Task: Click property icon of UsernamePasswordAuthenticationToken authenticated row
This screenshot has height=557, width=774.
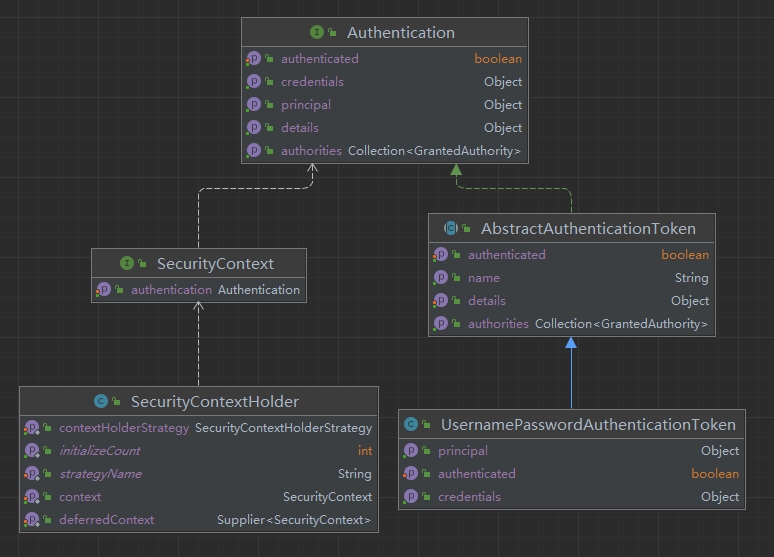Action: tap(410, 474)
